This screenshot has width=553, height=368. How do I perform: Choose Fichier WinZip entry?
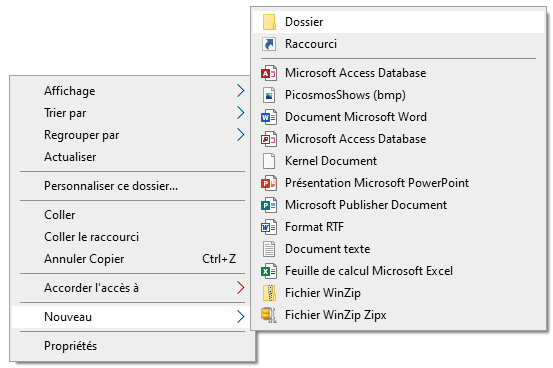[x=399, y=293]
